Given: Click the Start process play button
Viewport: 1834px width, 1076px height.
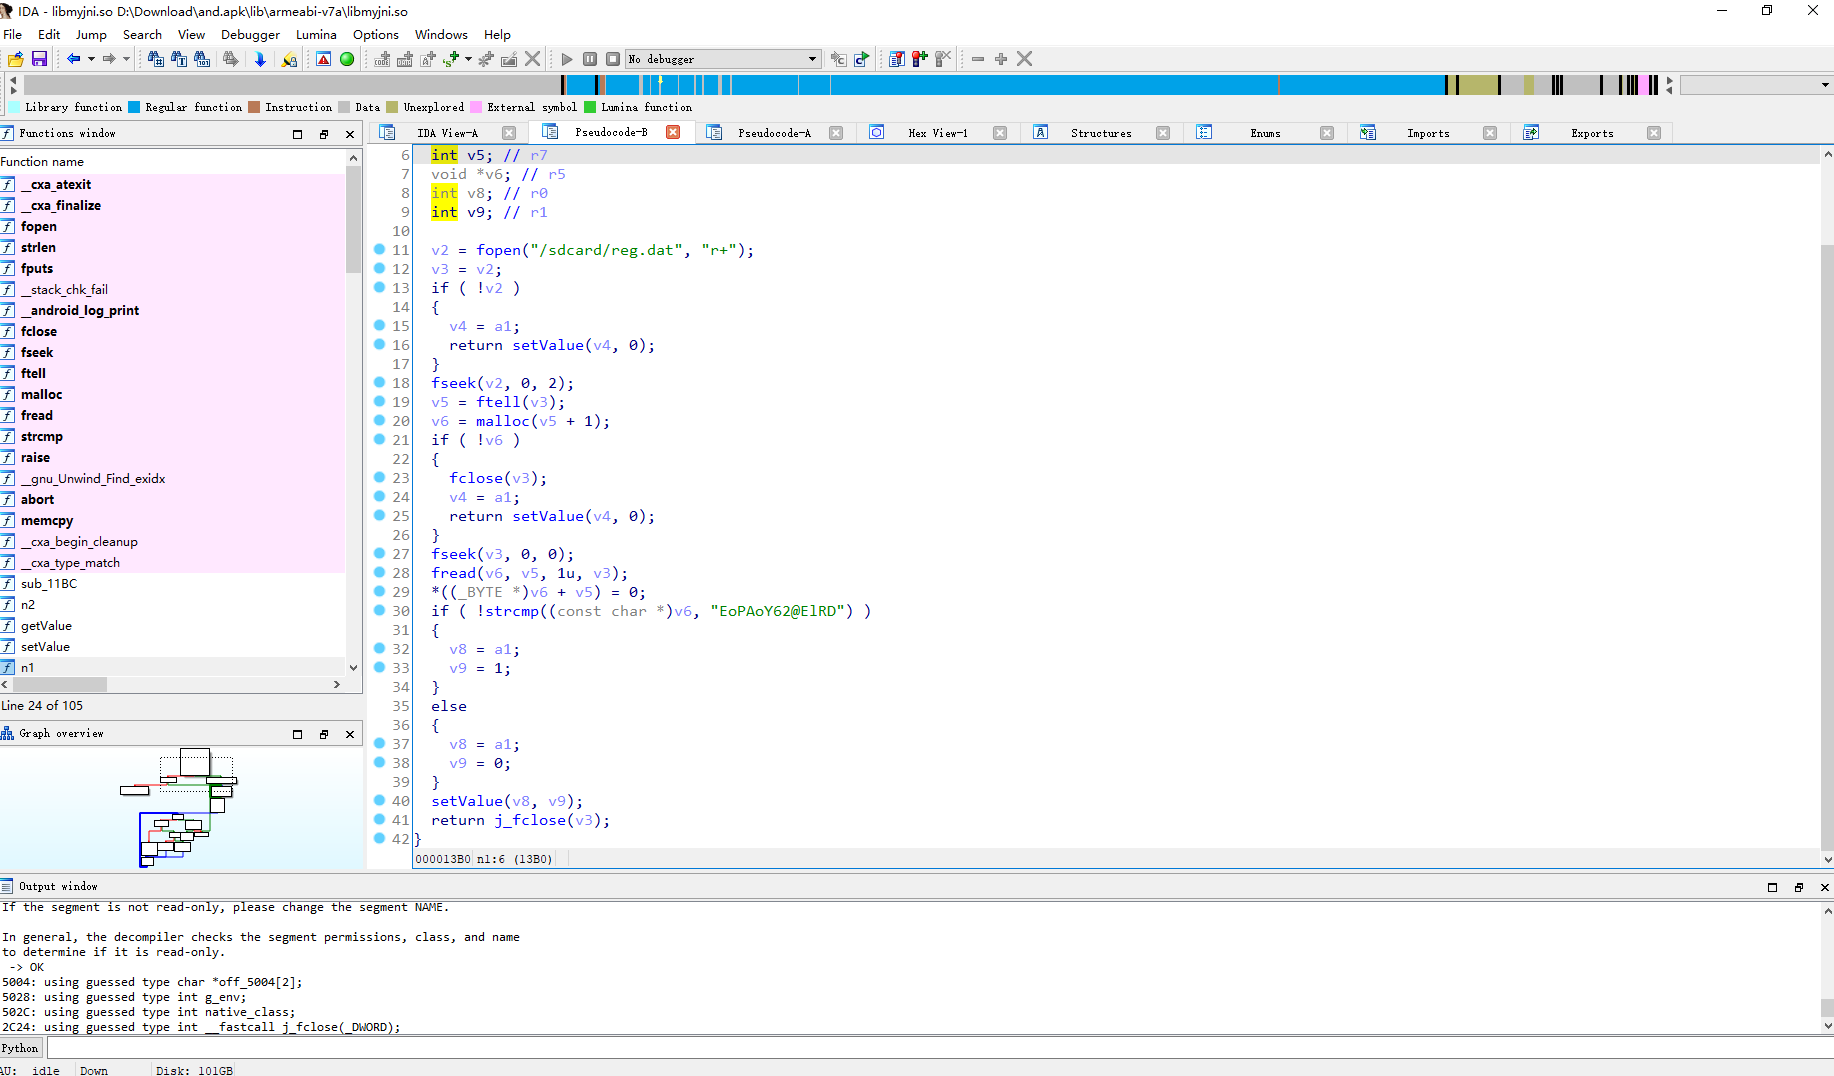Looking at the screenshot, I should pyautogui.click(x=567, y=59).
